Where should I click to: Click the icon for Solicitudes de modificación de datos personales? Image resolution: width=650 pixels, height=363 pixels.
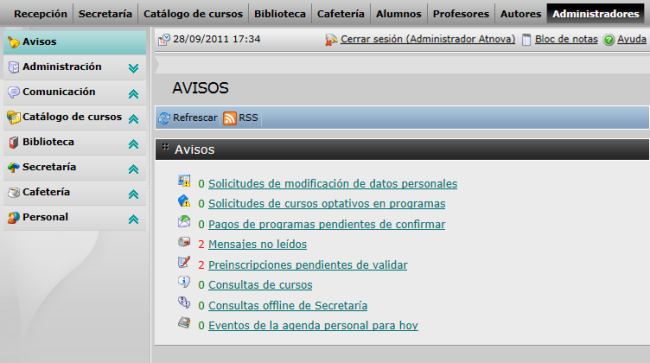184,181
